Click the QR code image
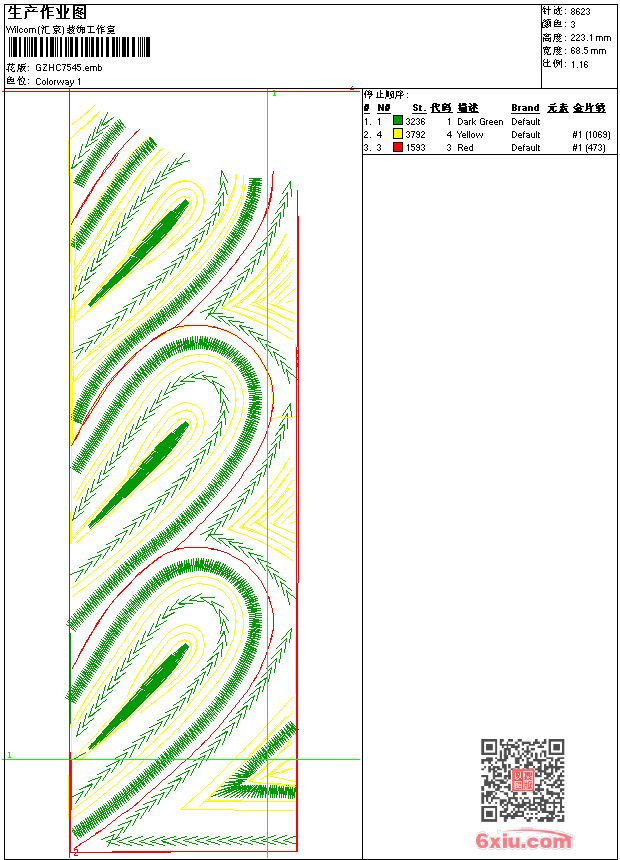 click(523, 780)
